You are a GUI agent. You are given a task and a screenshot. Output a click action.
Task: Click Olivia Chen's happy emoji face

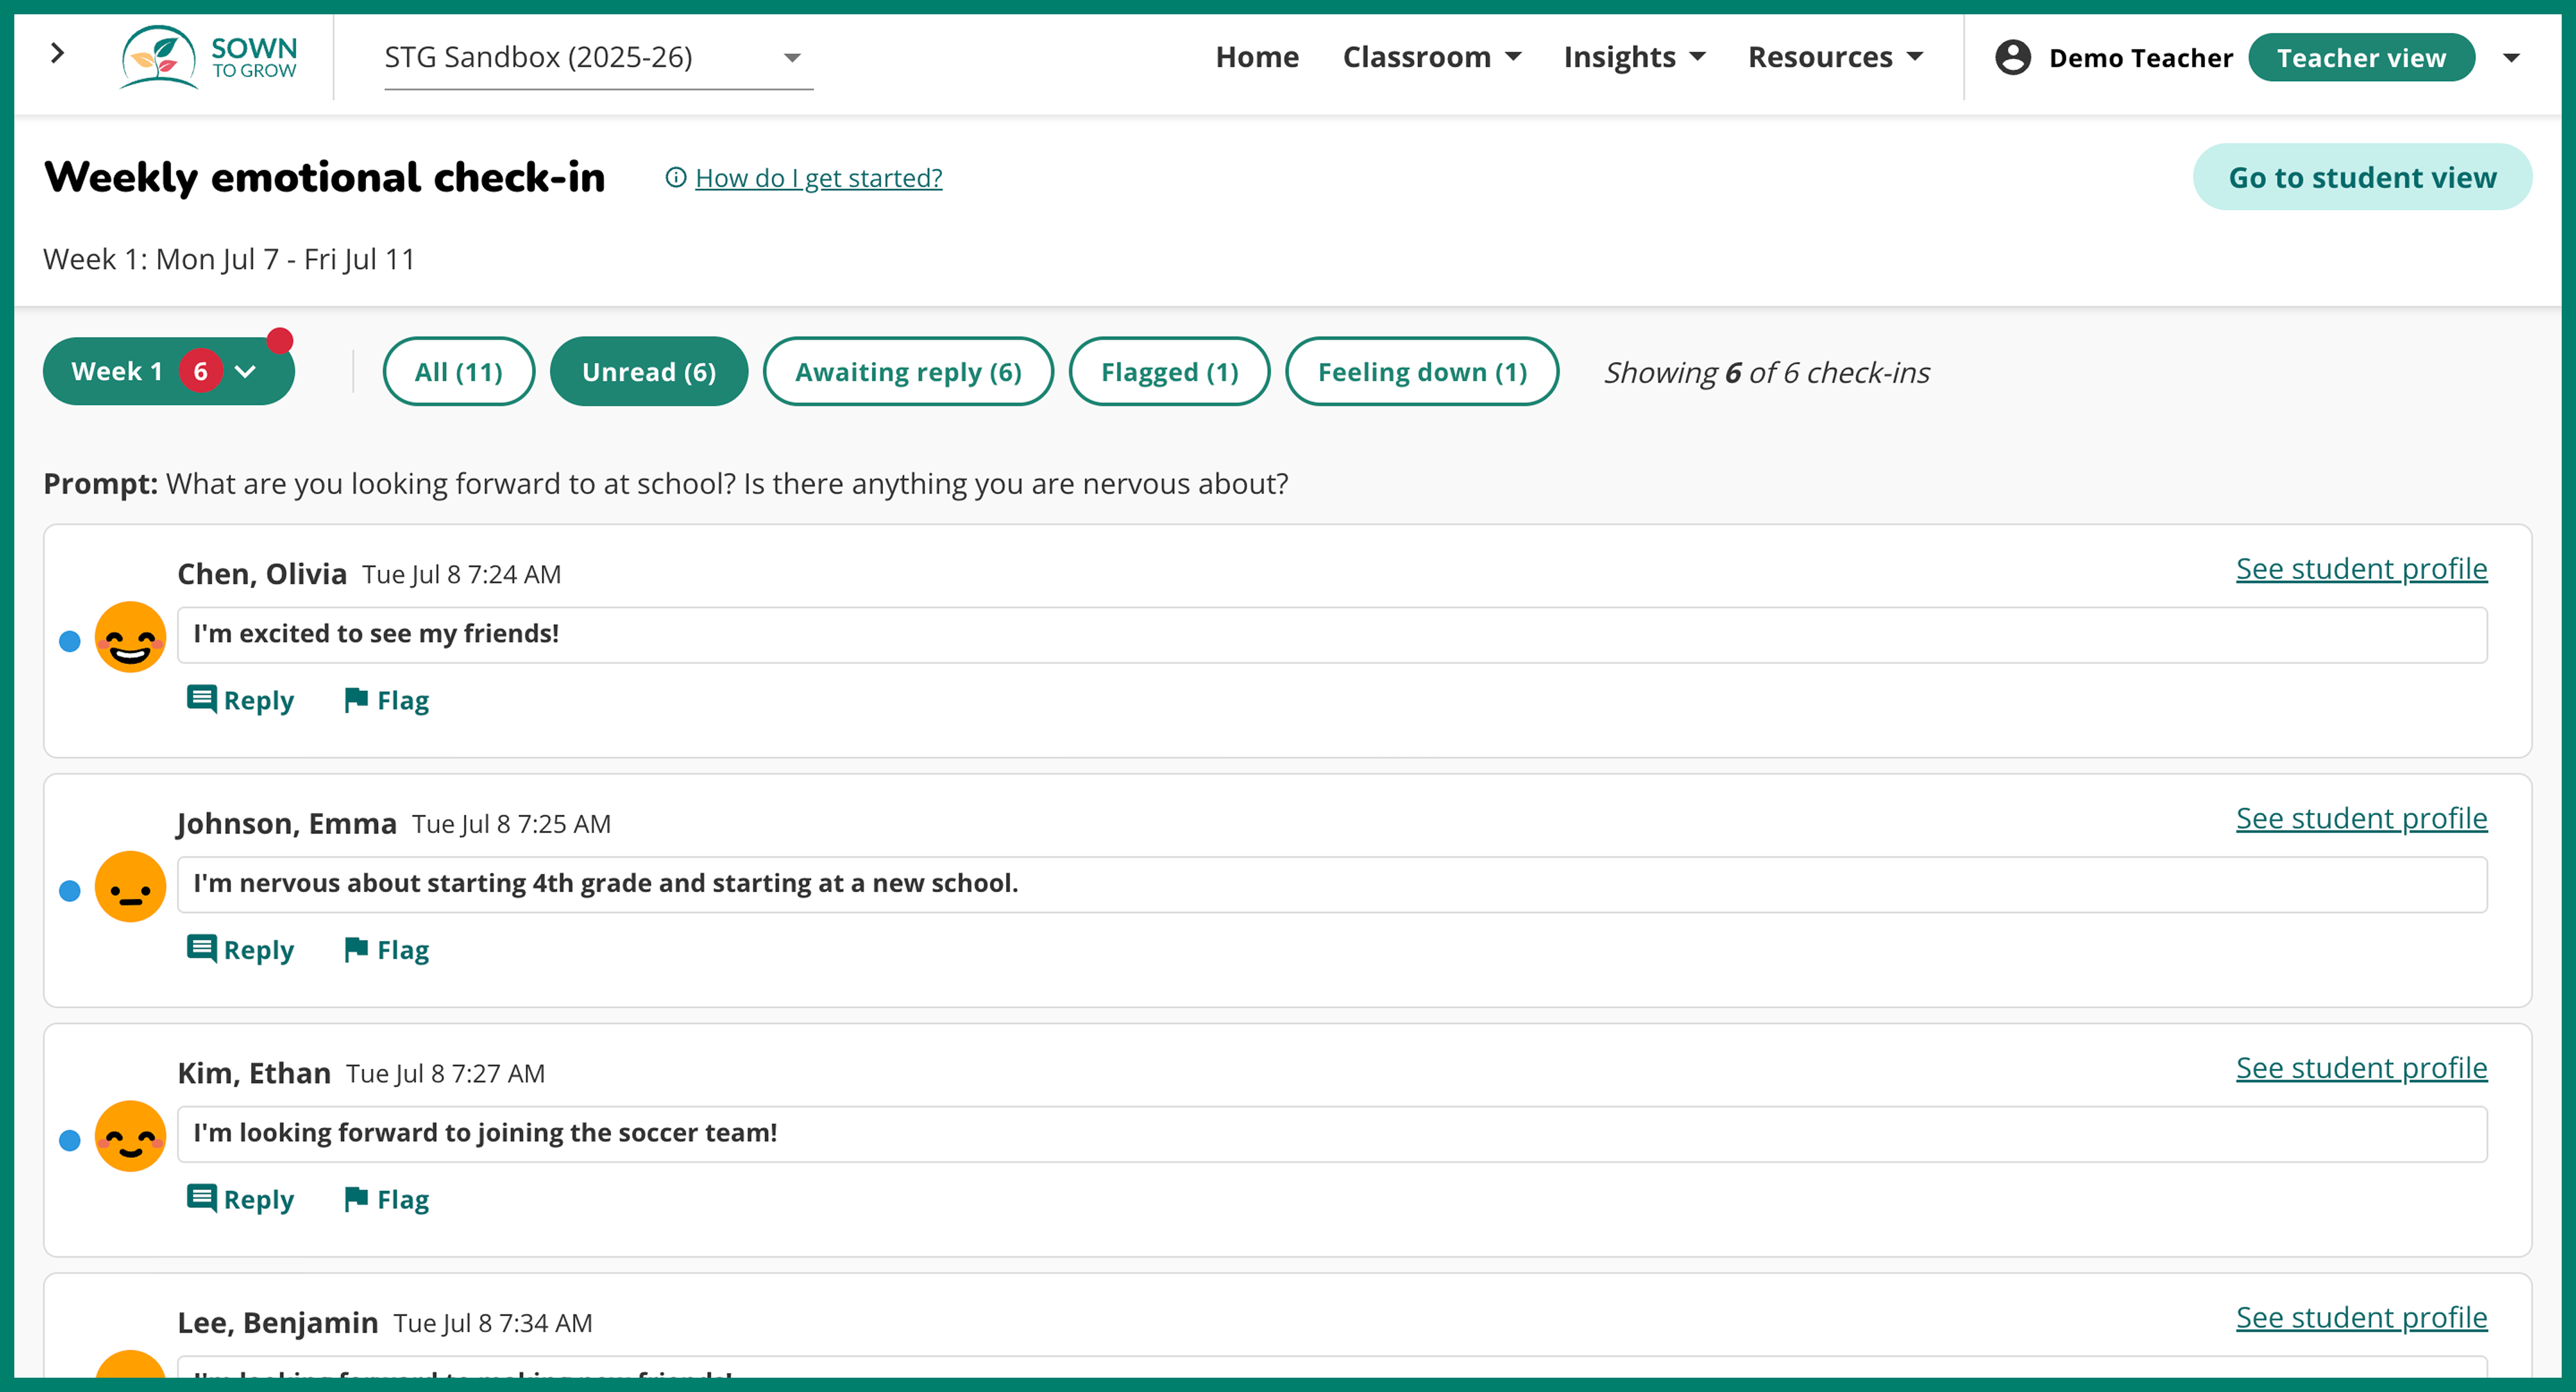click(130, 637)
